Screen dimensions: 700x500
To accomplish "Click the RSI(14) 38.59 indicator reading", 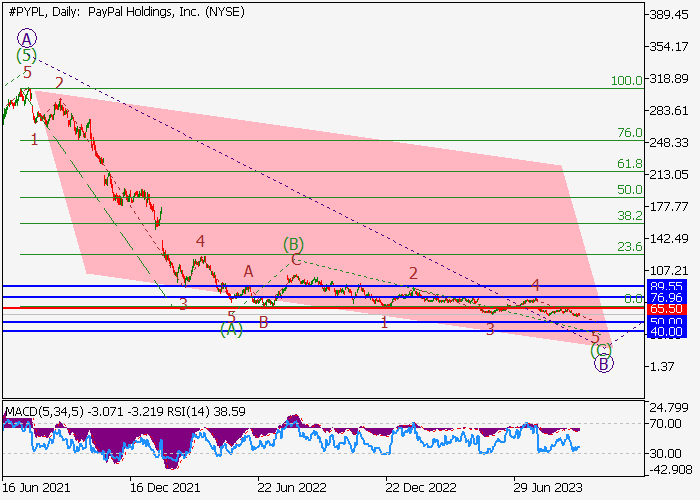I will point(206,411).
